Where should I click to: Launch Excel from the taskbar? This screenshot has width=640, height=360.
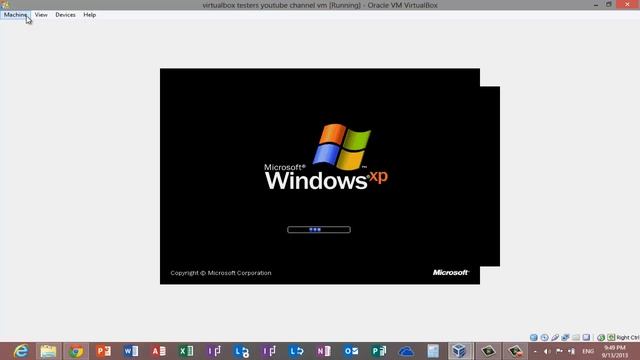point(186,351)
